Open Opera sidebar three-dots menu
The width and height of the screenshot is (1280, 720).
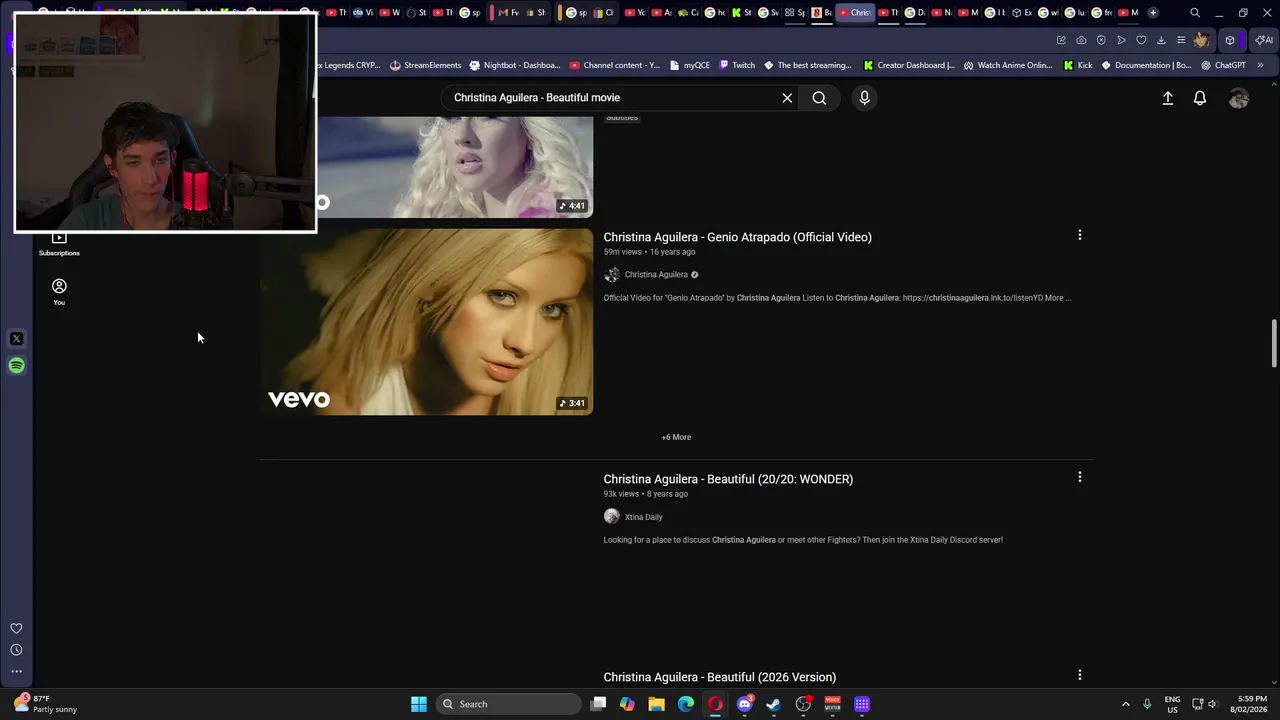point(16,671)
